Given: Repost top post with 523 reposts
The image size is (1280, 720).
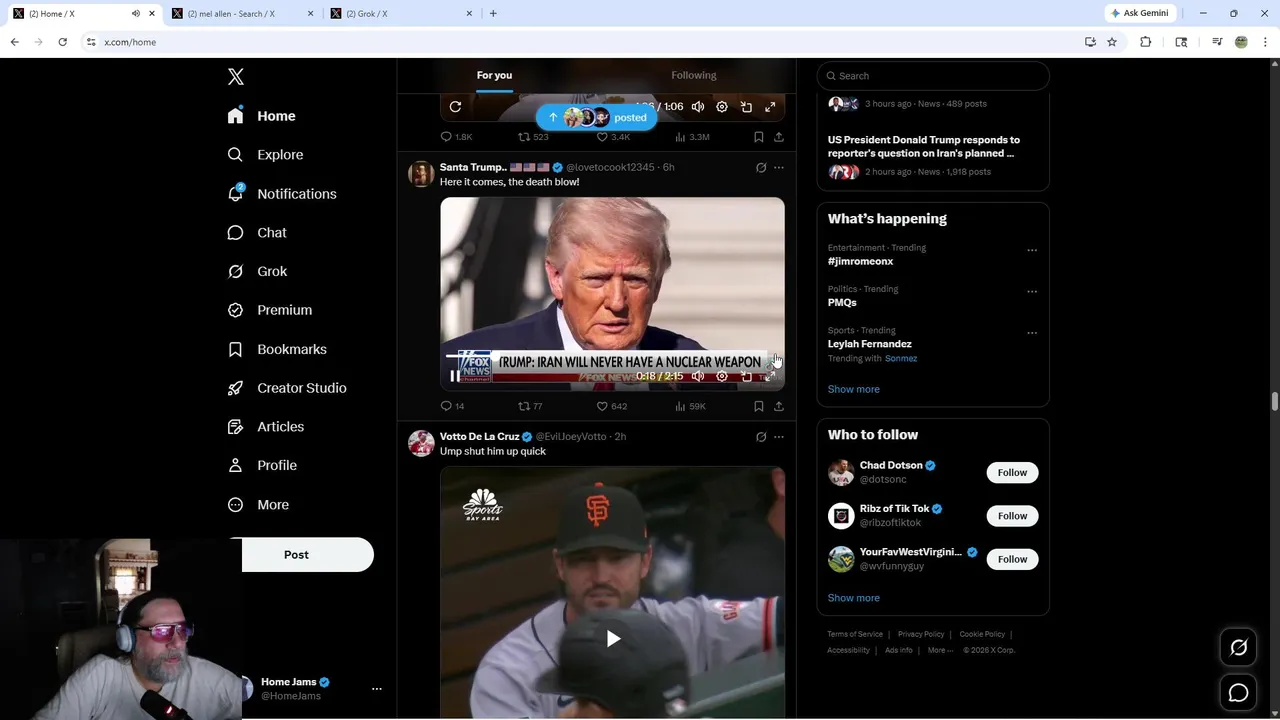Looking at the screenshot, I should tap(533, 137).
